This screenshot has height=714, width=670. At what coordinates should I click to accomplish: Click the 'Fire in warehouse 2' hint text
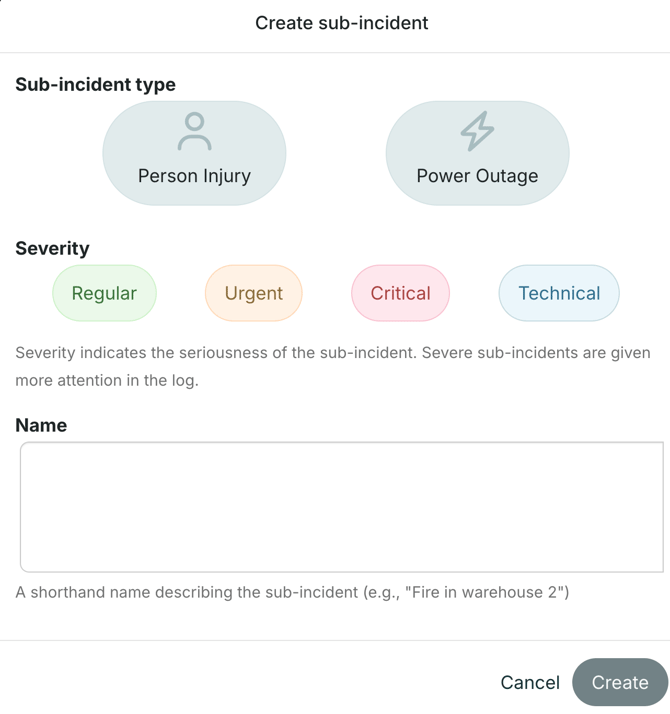coord(292,592)
